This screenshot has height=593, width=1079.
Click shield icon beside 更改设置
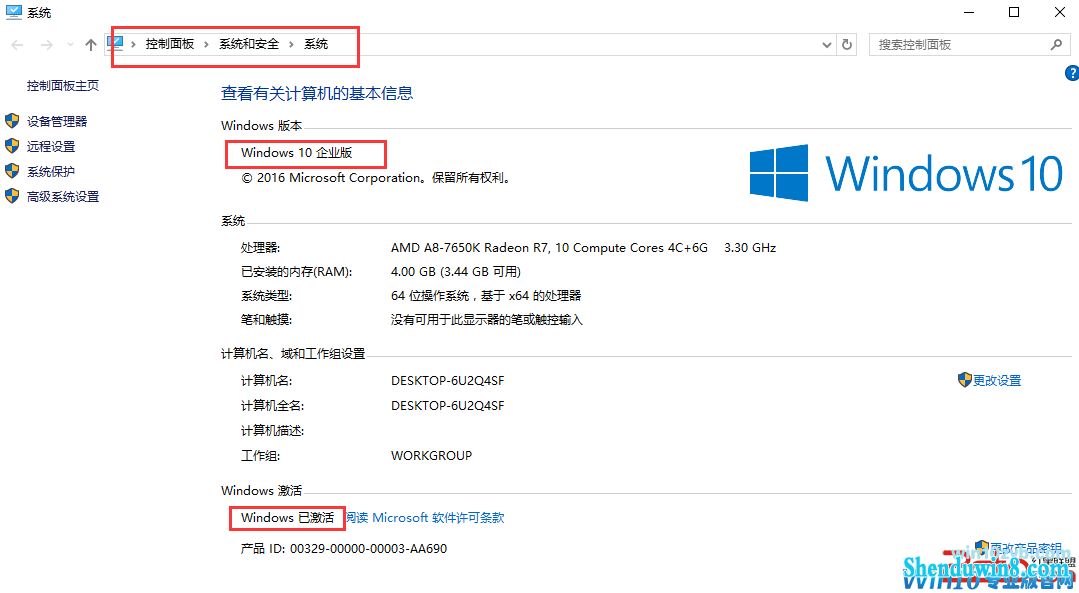point(965,380)
